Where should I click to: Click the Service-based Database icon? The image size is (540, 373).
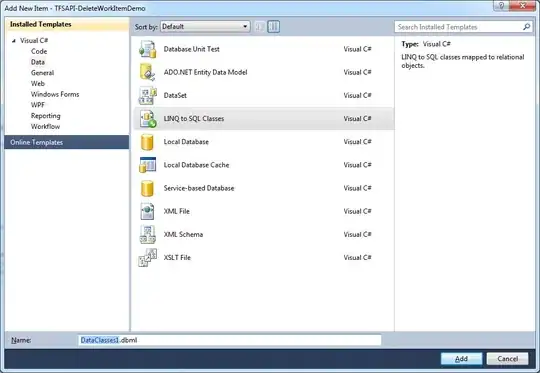(x=147, y=188)
